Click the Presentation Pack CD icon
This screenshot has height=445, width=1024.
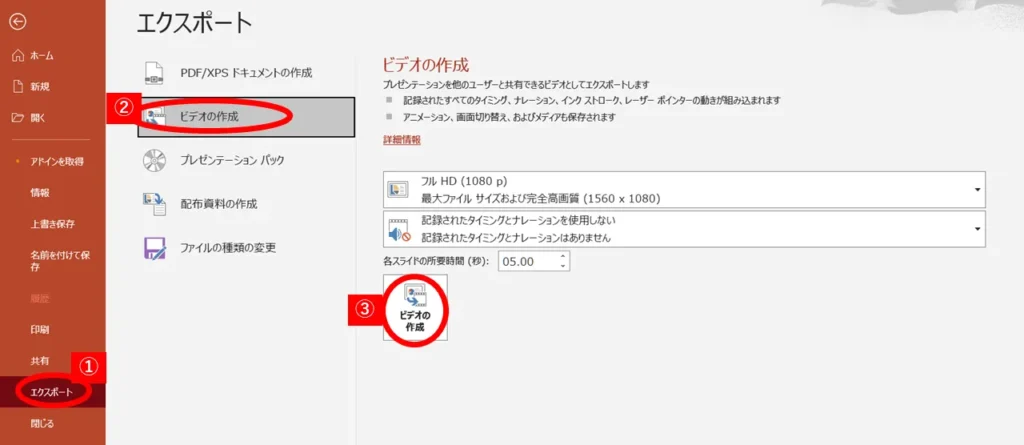(155, 160)
